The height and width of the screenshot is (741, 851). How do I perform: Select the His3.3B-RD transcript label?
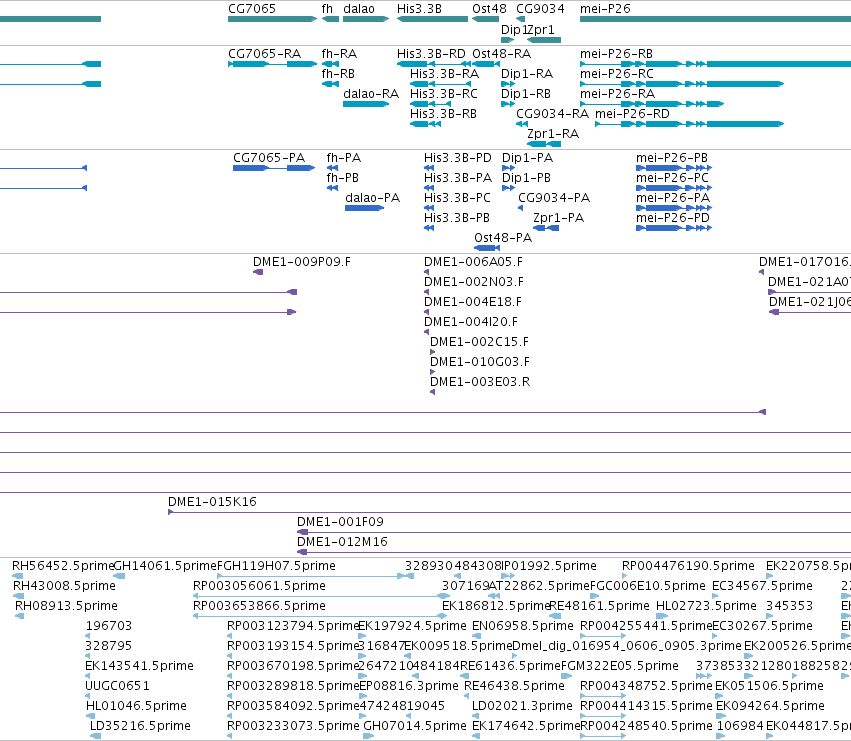[x=431, y=54]
